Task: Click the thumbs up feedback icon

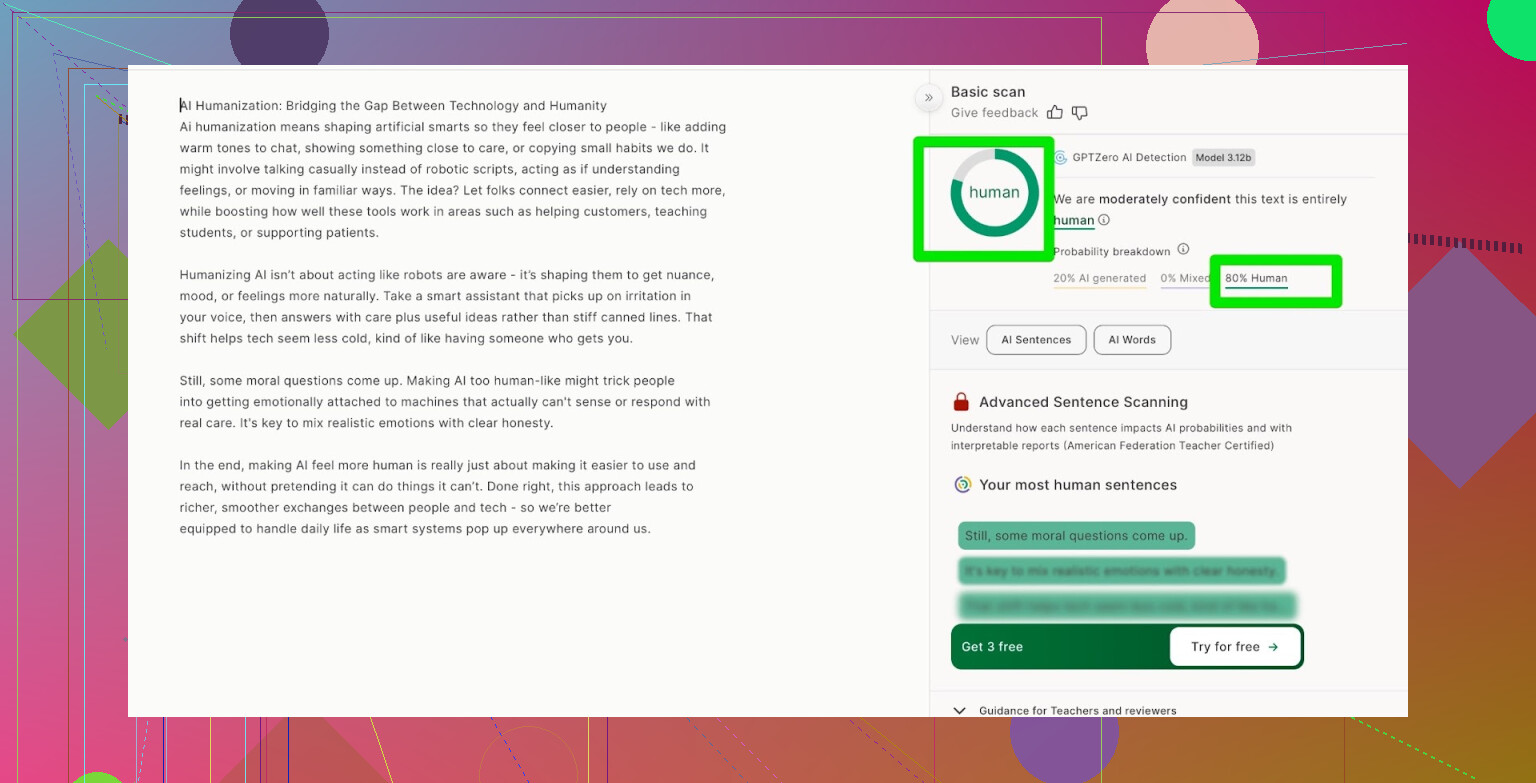Action: coord(1055,113)
